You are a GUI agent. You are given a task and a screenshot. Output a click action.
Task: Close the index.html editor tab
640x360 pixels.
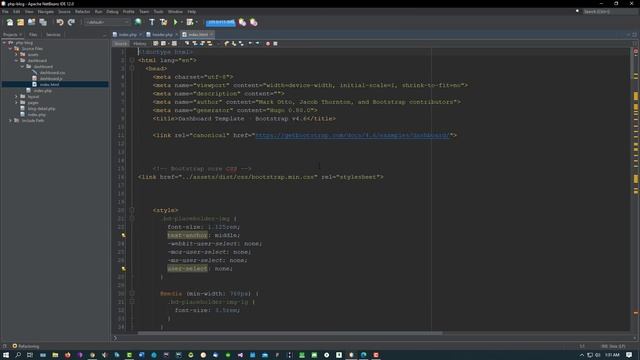[211, 35]
